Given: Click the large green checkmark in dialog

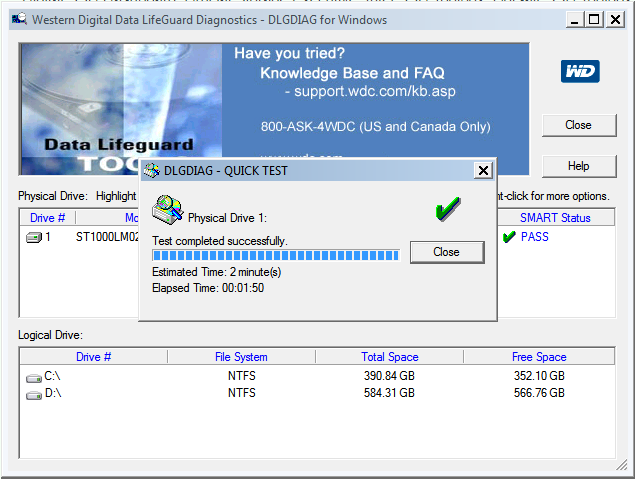Looking at the screenshot, I should [448, 209].
